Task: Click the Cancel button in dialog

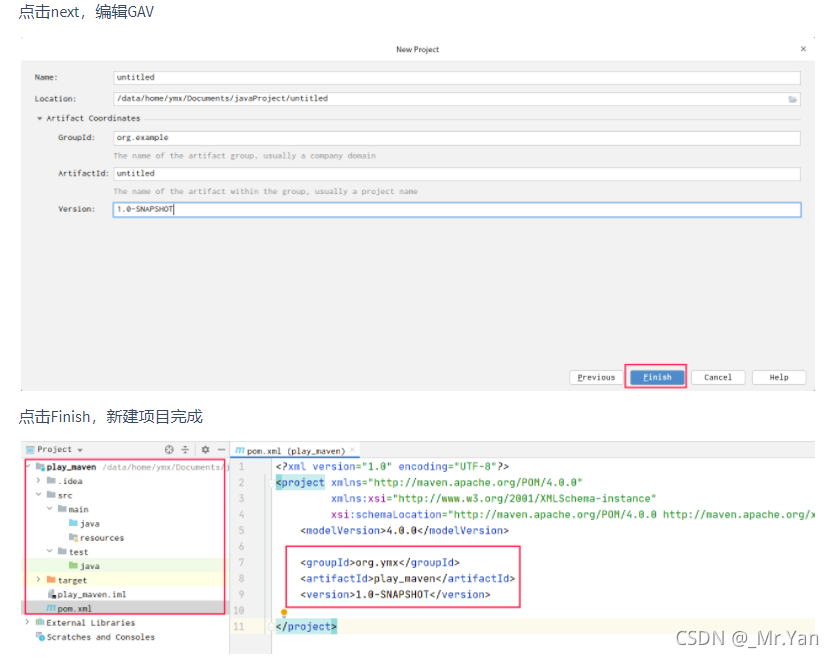Action: click(x=718, y=377)
